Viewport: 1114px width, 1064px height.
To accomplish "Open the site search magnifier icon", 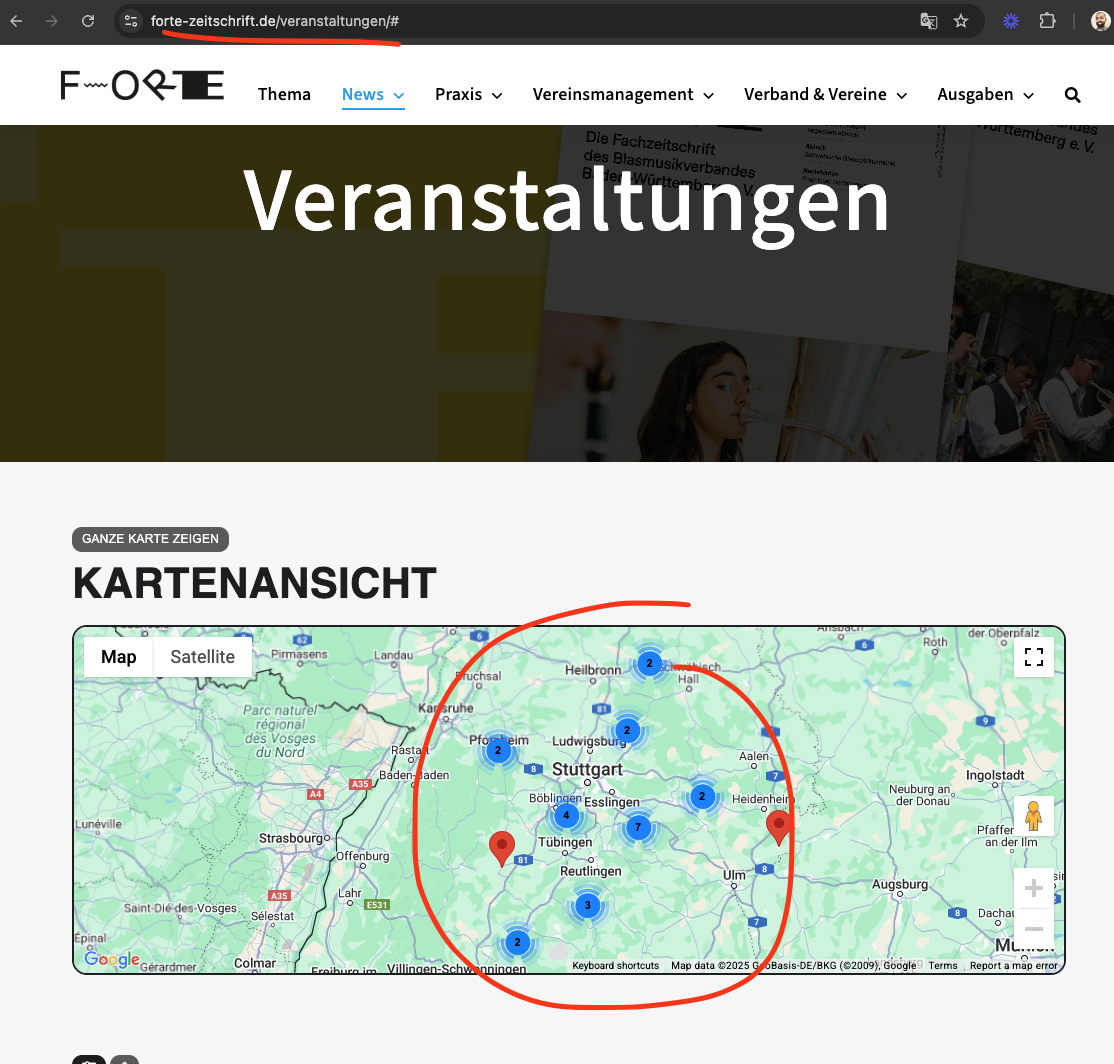I will (1073, 95).
